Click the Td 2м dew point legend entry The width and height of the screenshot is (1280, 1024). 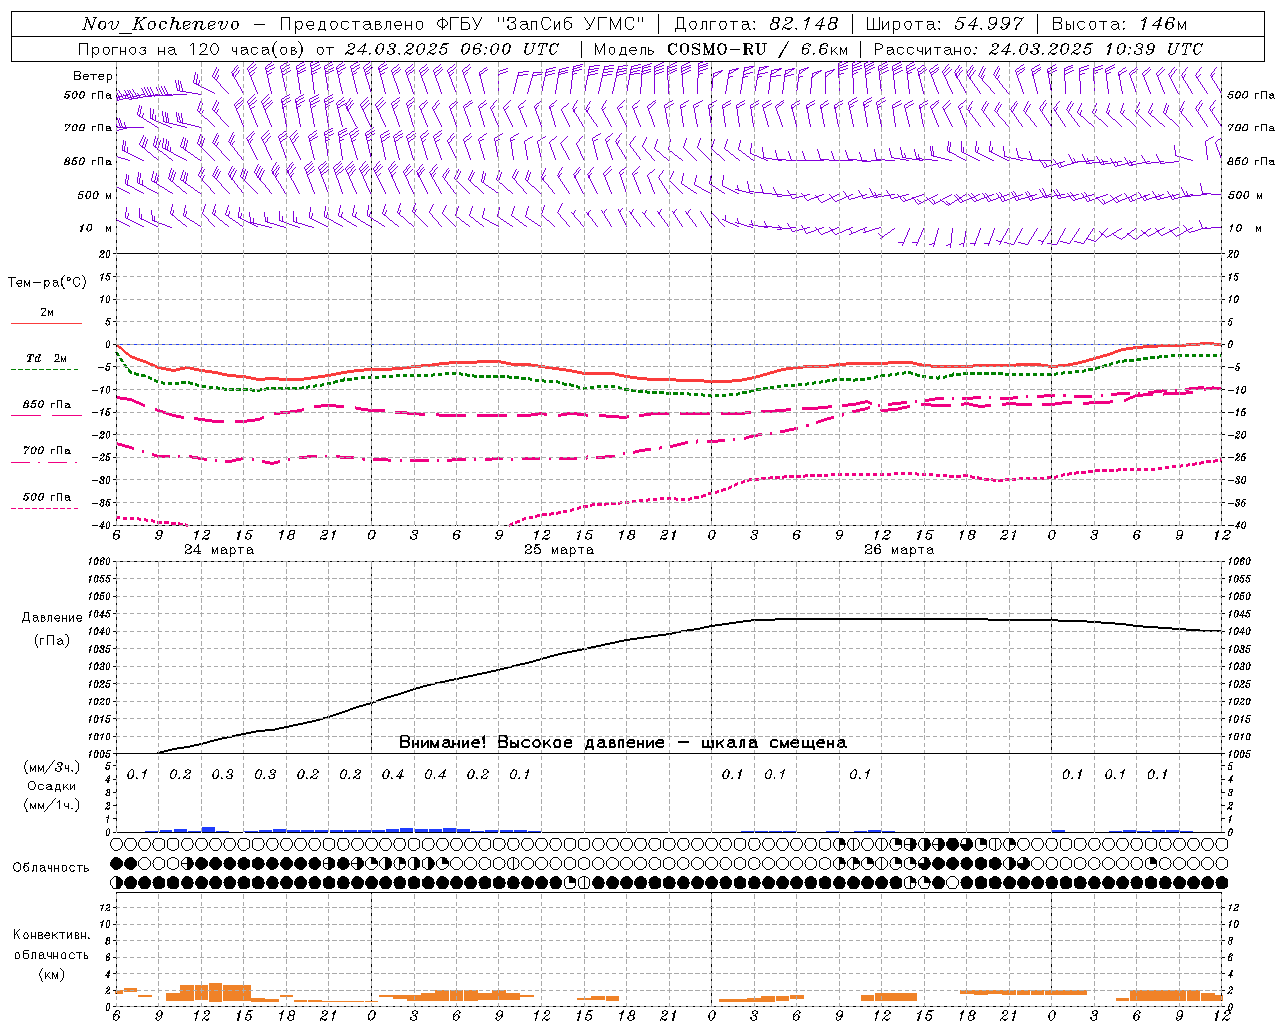[47, 358]
